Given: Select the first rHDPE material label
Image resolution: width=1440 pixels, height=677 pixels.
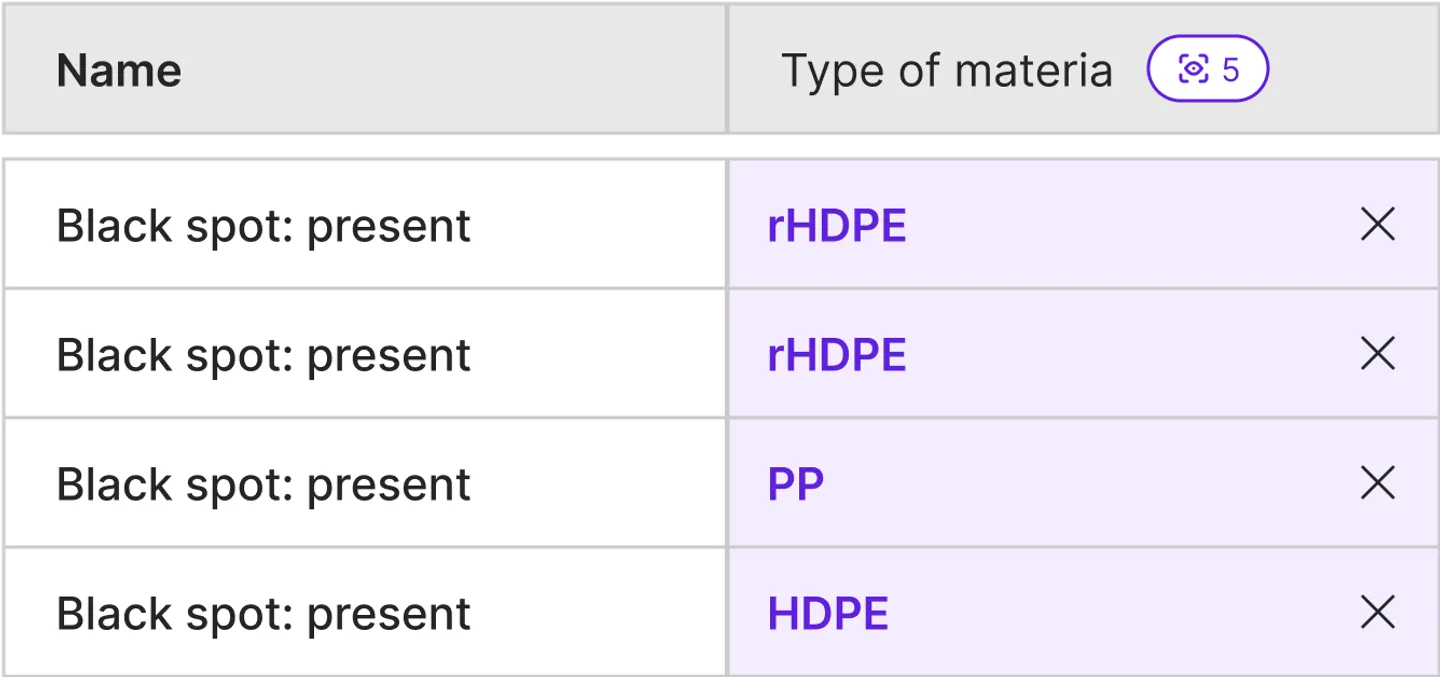Looking at the screenshot, I should point(836,226).
